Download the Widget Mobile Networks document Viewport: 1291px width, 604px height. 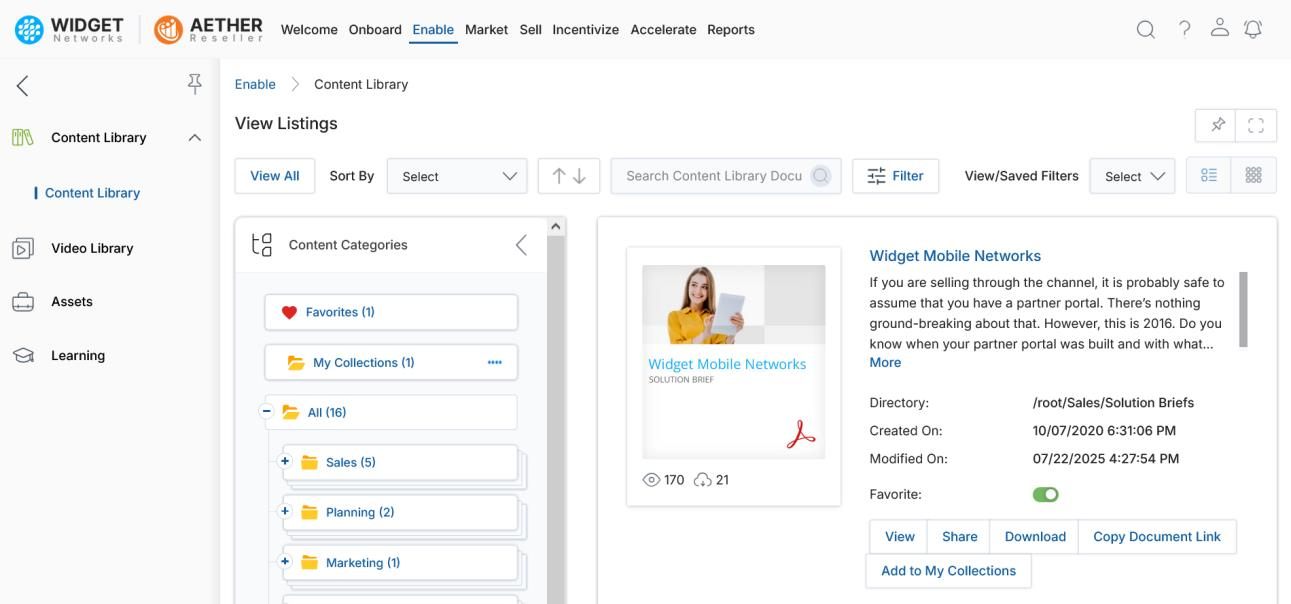tap(1035, 537)
